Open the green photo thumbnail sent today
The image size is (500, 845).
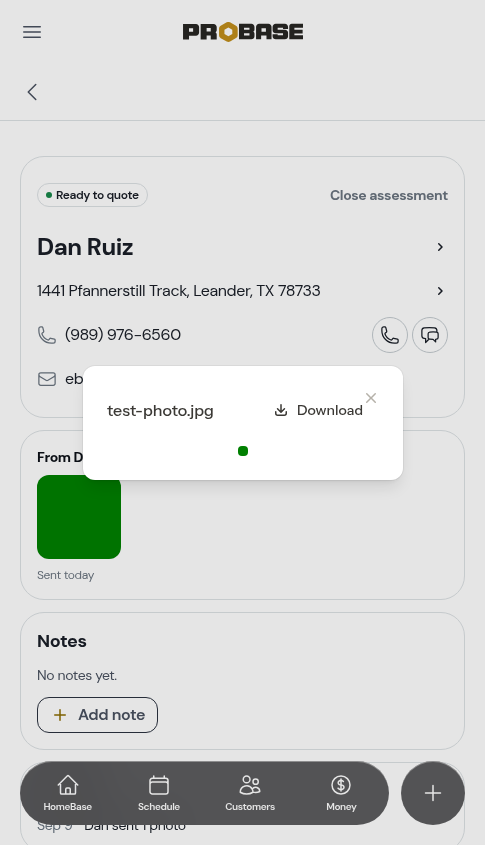[x=79, y=517]
